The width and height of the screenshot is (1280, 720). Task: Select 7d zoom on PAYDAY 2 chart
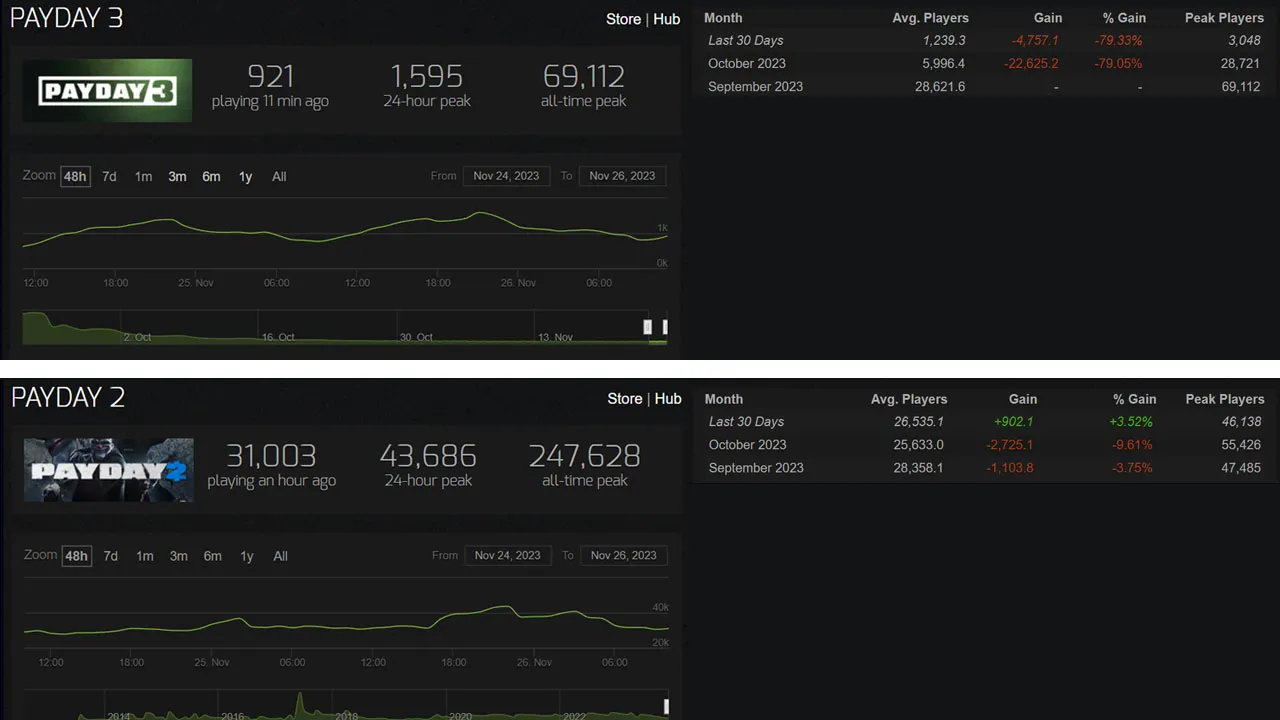111,556
